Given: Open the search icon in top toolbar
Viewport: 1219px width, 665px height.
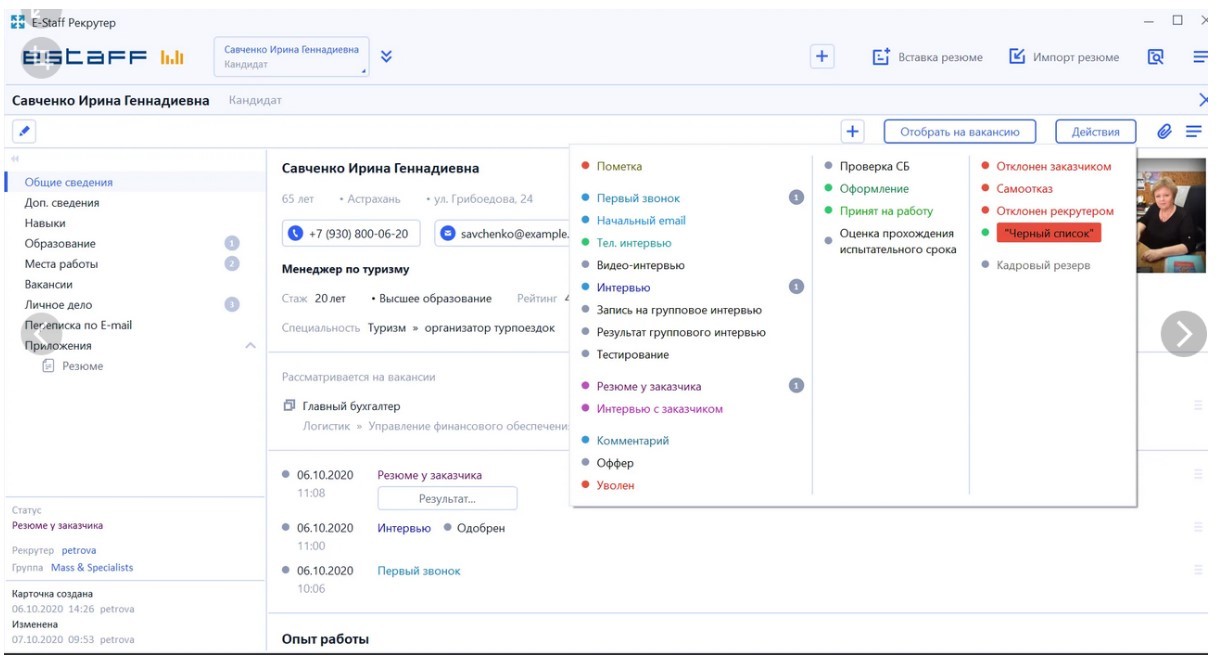Looking at the screenshot, I should click(x=1155, y=57).
